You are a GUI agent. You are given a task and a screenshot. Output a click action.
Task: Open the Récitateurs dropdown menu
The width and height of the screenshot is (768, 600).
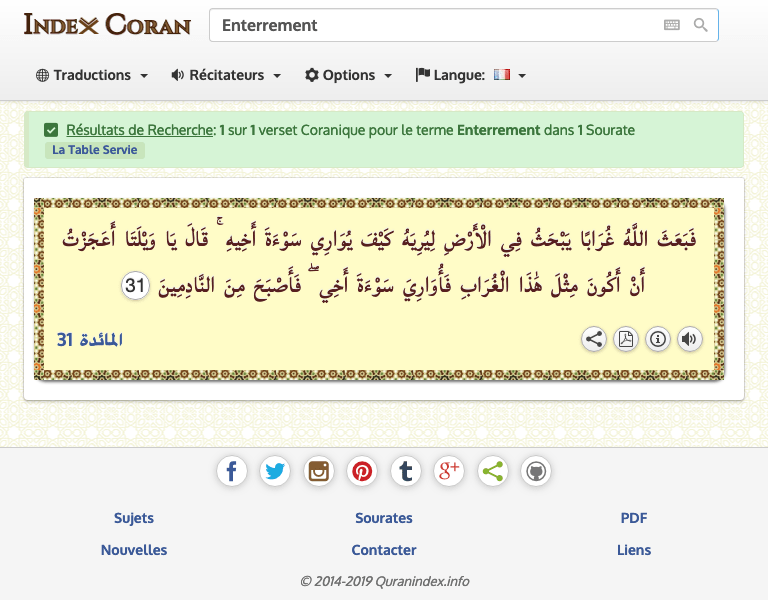point(226,75)
